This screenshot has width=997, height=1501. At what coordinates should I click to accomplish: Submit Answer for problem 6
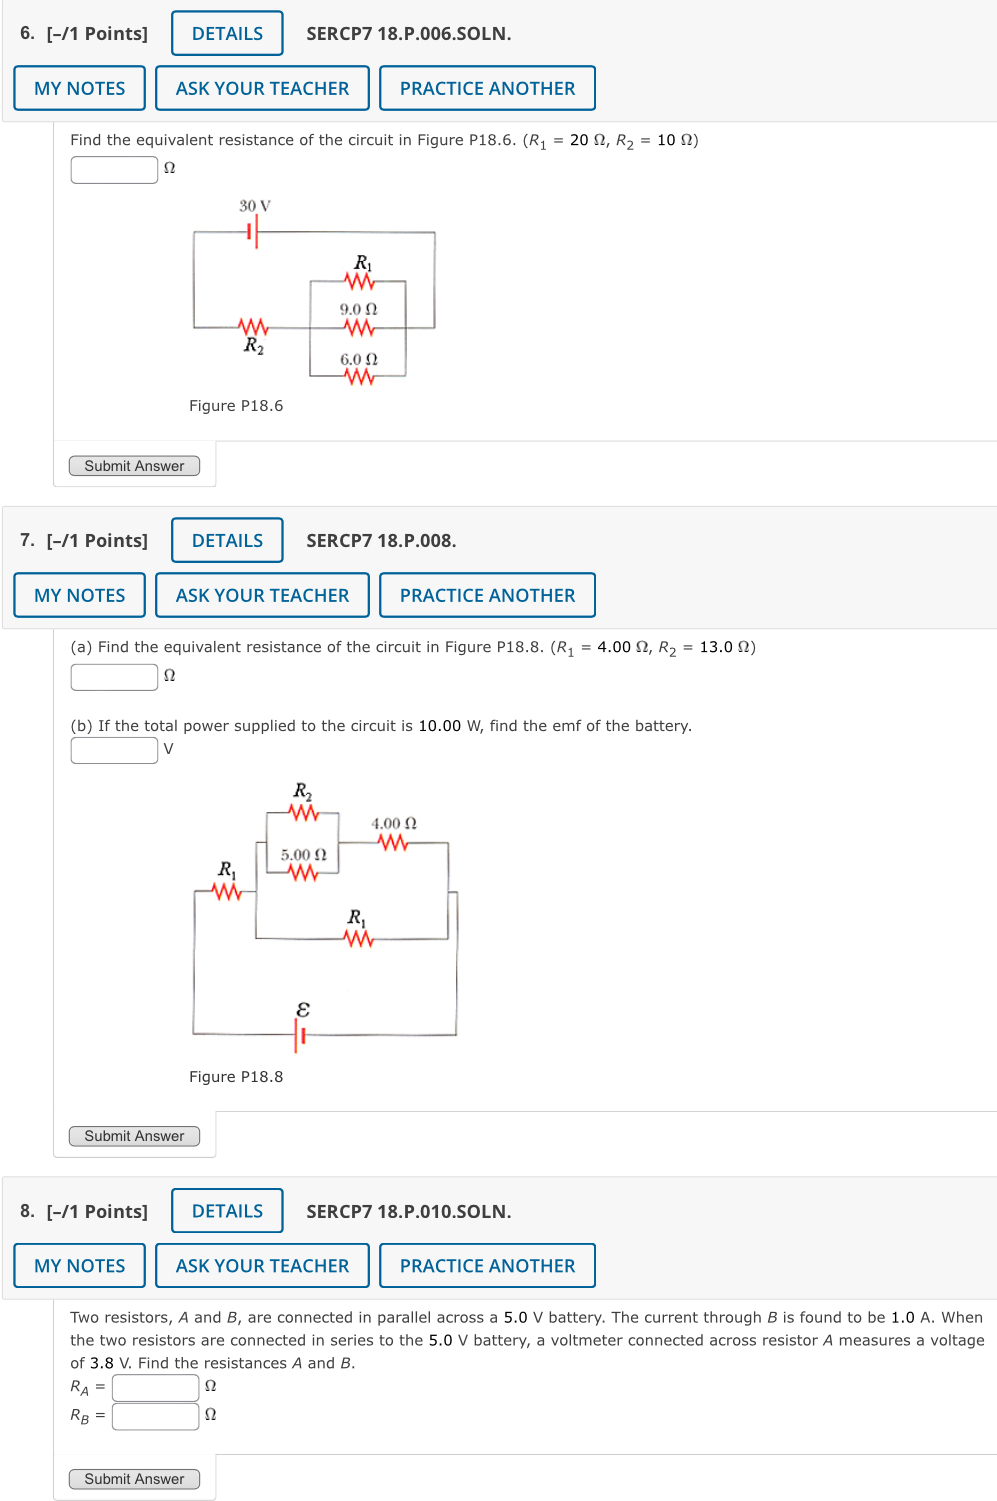tap(134, 465)
